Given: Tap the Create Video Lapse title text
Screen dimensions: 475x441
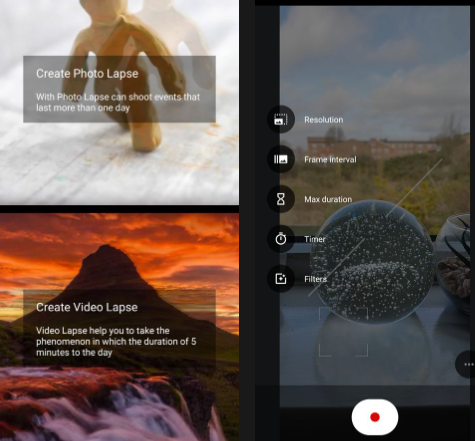Looking at the screenshot, I should 87,307.
